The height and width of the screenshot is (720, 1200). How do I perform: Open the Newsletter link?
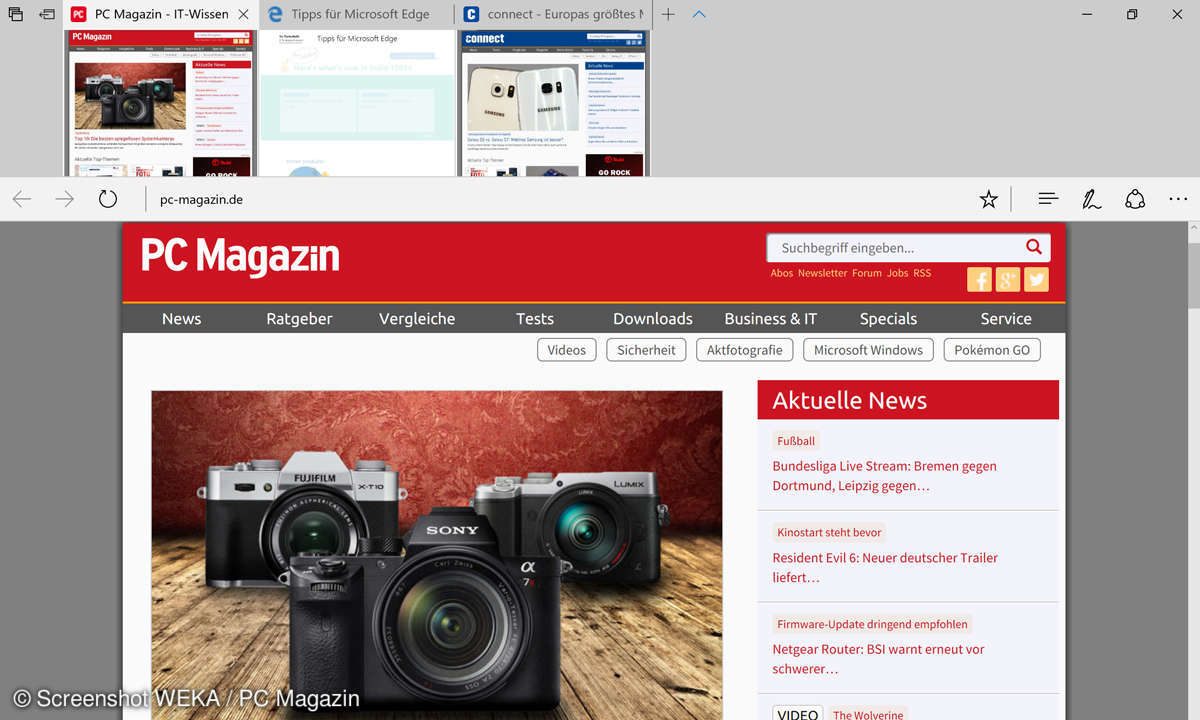pos(822,273)
